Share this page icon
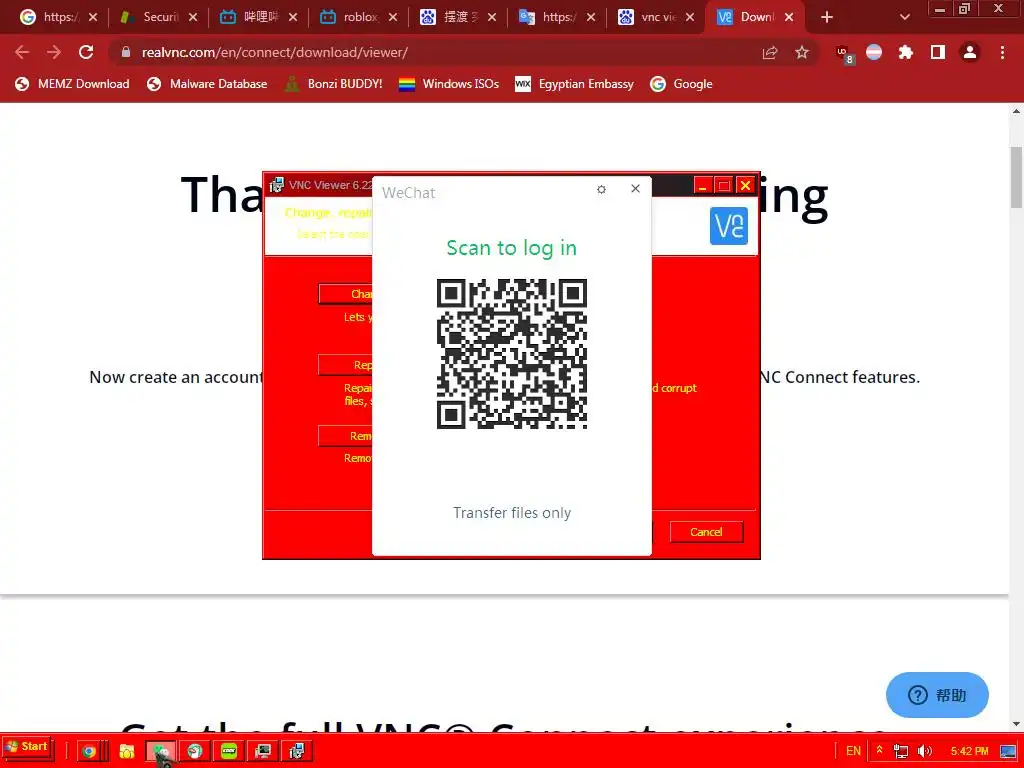Viewport: 1024px width, 768px height. pyautogui.click(x=770, y=52)
